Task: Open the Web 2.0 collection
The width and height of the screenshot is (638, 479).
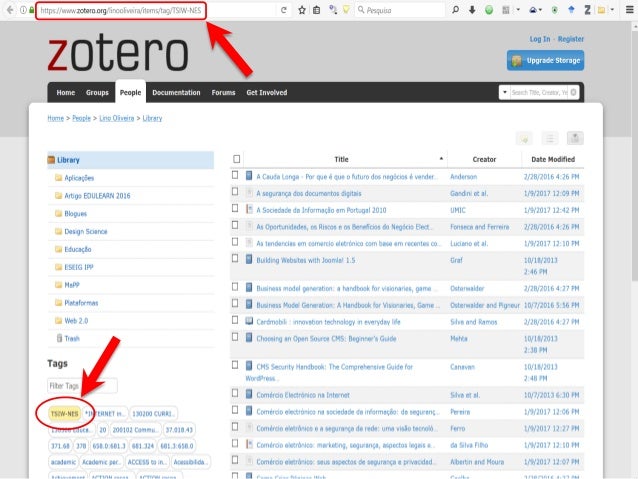Action: [76, 321]
